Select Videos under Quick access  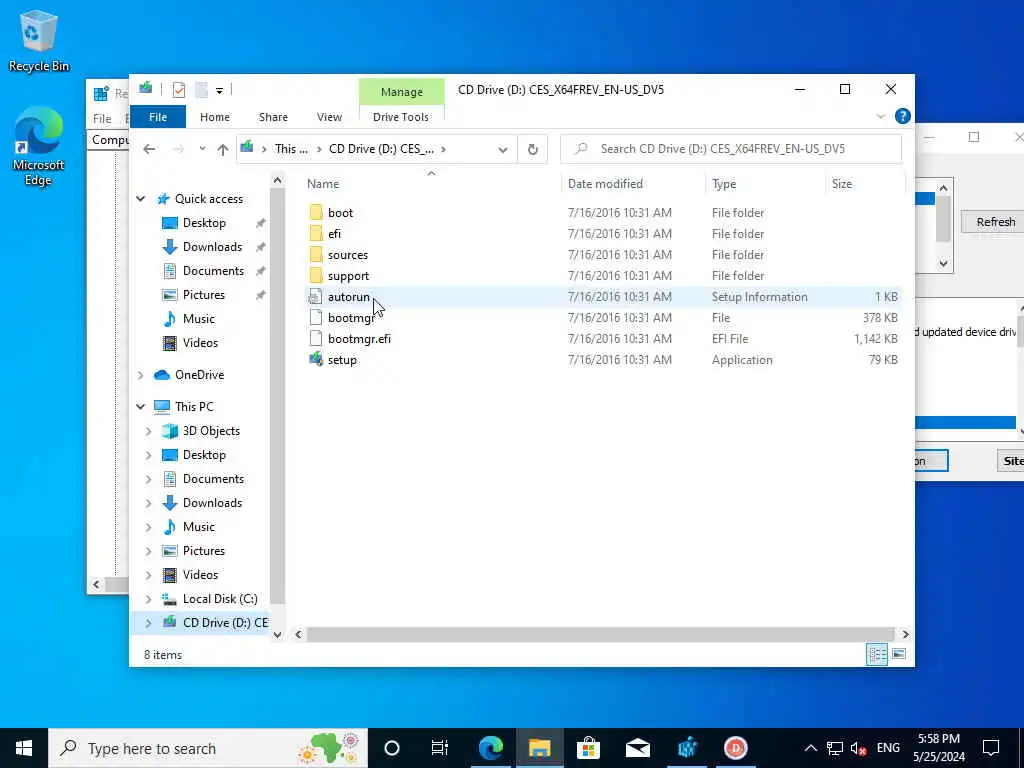click(x=200, y=343)
